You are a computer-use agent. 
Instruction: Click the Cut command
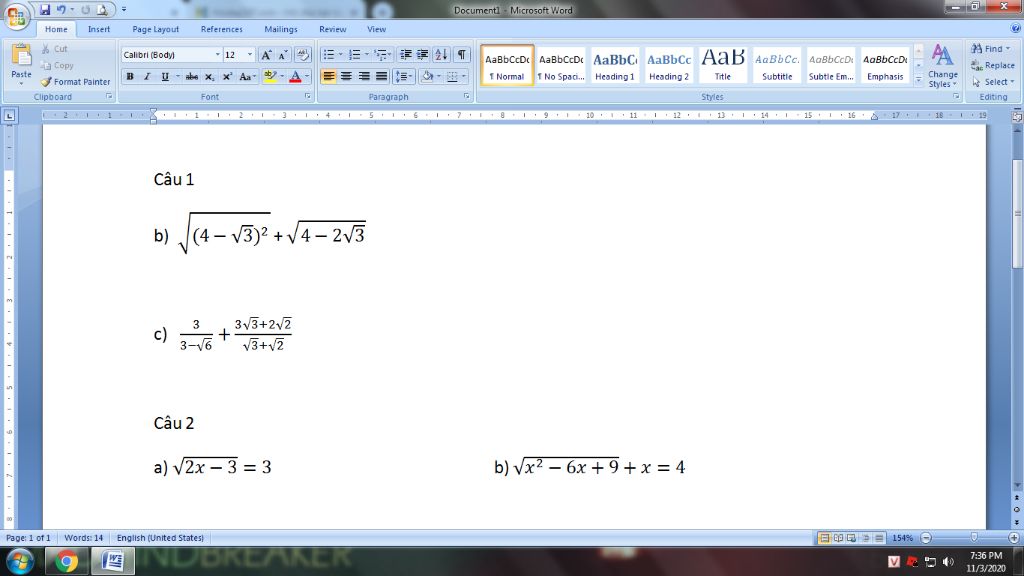54,49
